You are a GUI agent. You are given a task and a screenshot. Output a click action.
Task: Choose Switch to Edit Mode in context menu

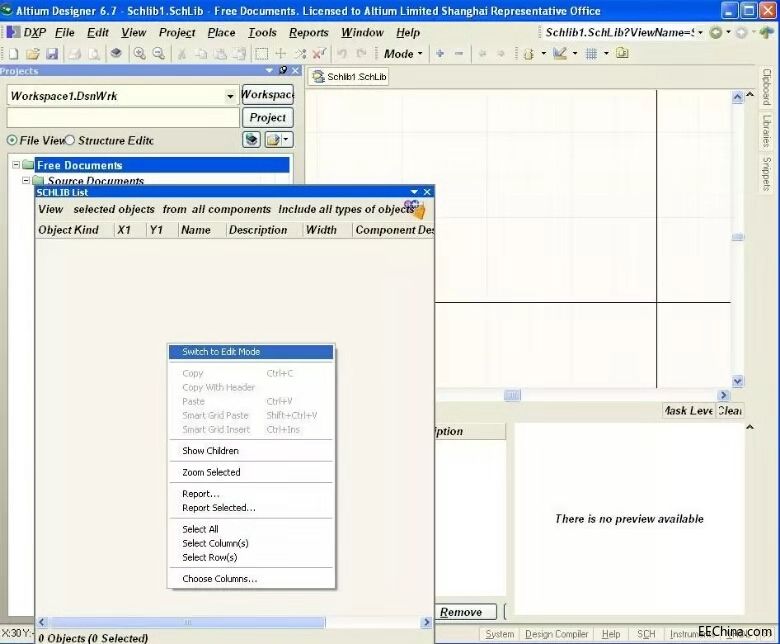[x=251, y=352]
